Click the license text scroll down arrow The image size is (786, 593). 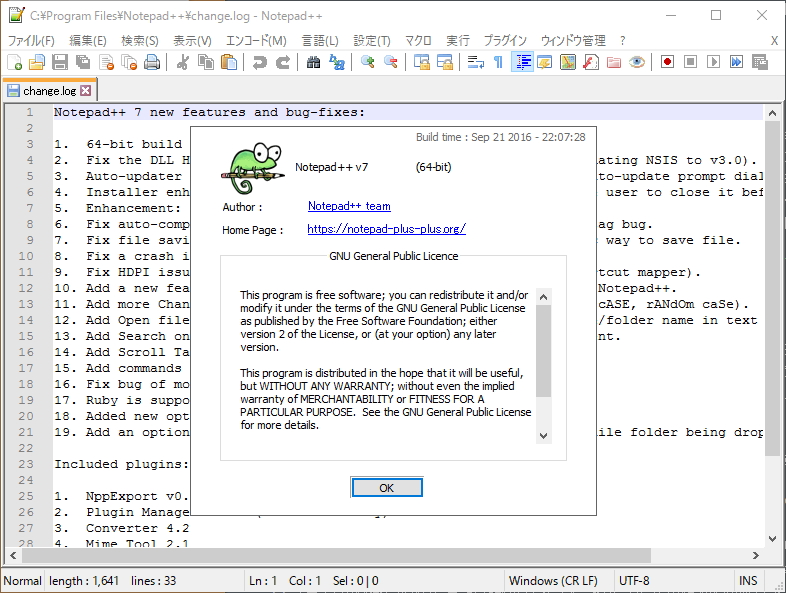[x=543, y=436]
